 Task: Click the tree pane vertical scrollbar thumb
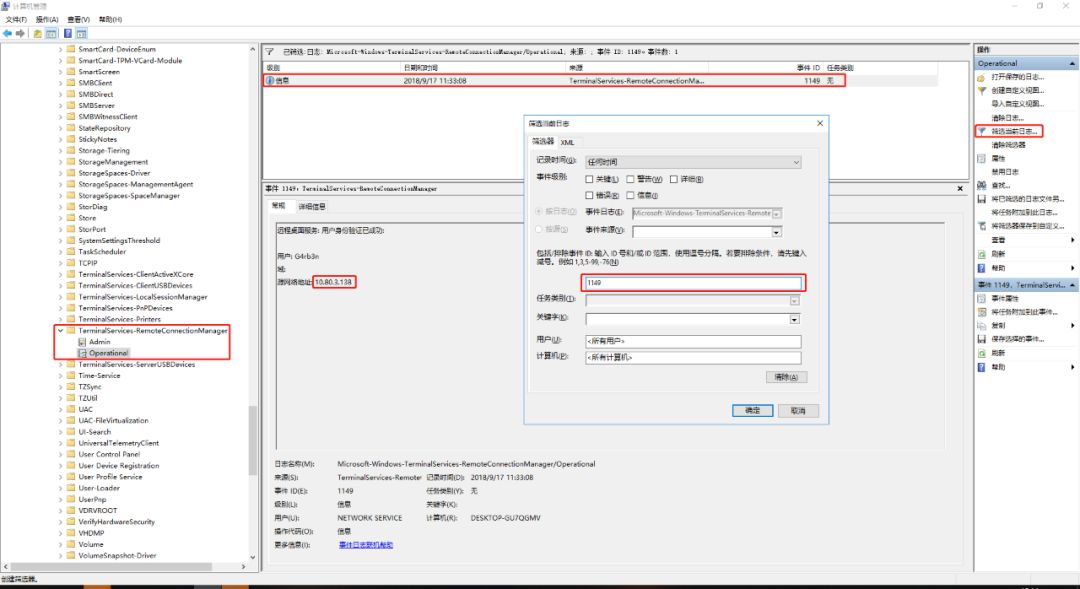(x=253, y=440)
